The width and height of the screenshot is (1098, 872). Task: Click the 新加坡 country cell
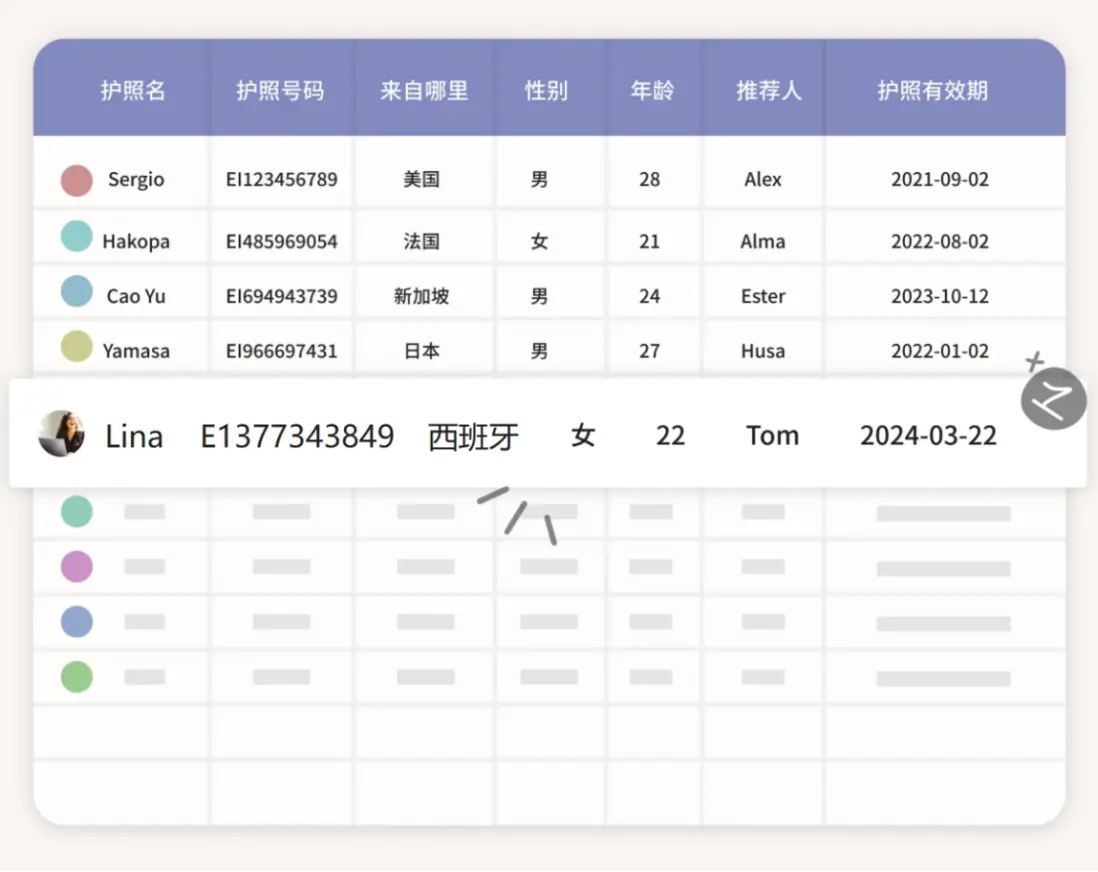pyautogui.click(x=422, y=296)
